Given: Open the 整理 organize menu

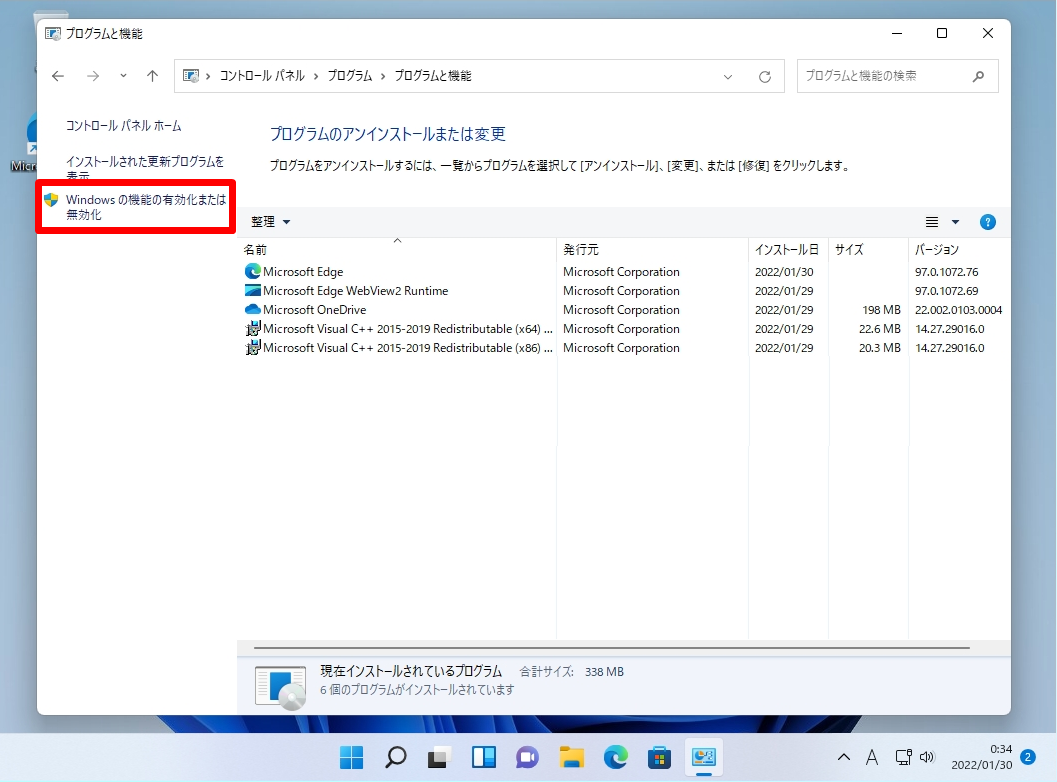Looking at the screenshot, I should (x=270, y=222).
